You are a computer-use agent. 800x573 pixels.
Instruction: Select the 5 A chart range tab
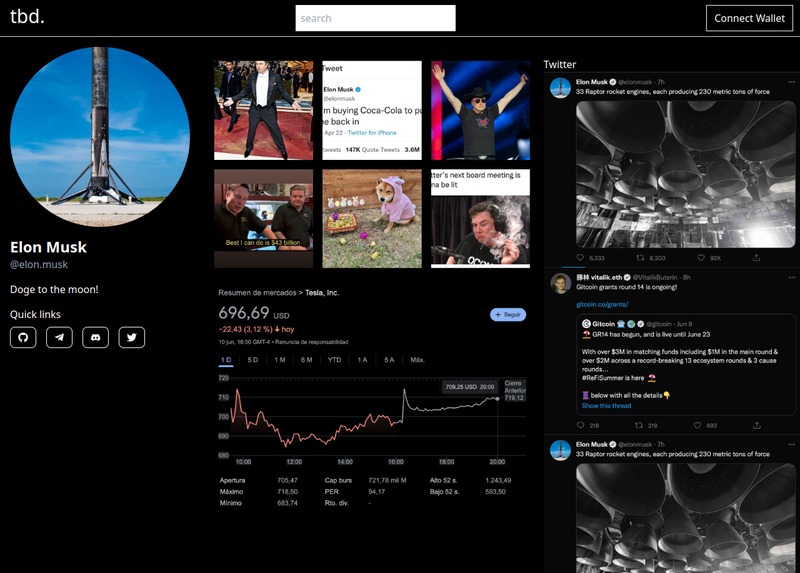(x=389, y=360)
